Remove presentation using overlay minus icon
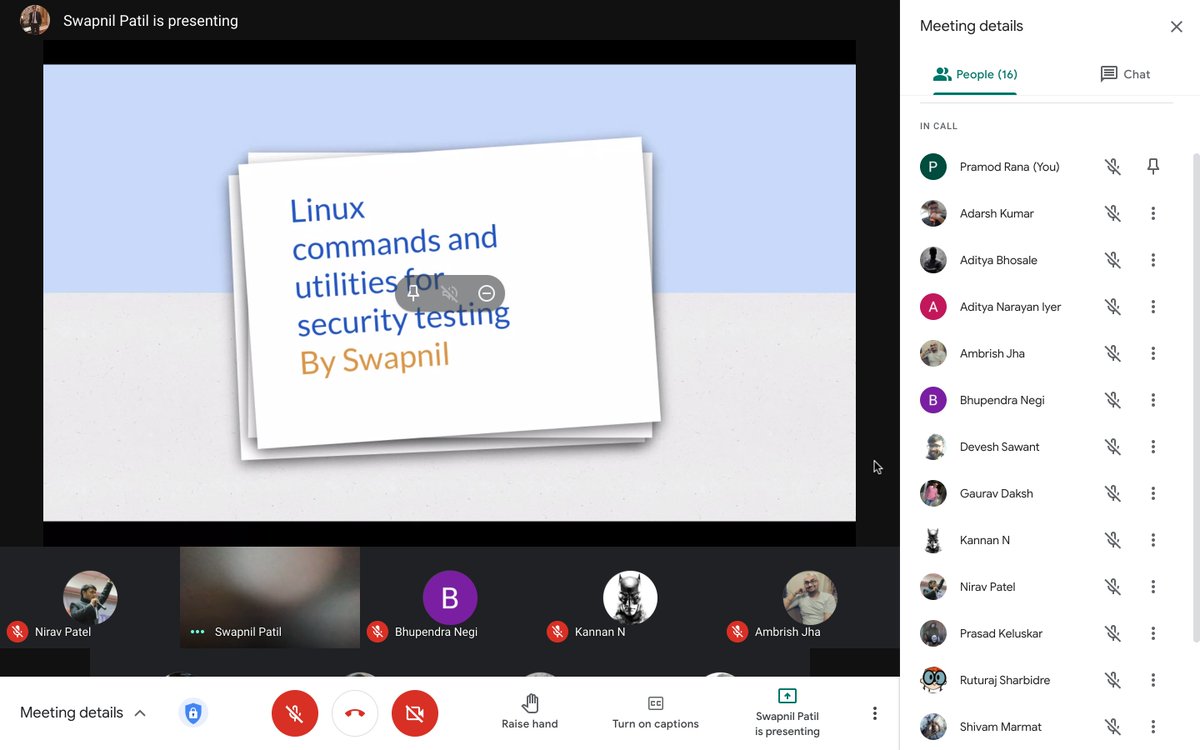The height and width of the screenshot is (750, 1200). pos(487,293)
